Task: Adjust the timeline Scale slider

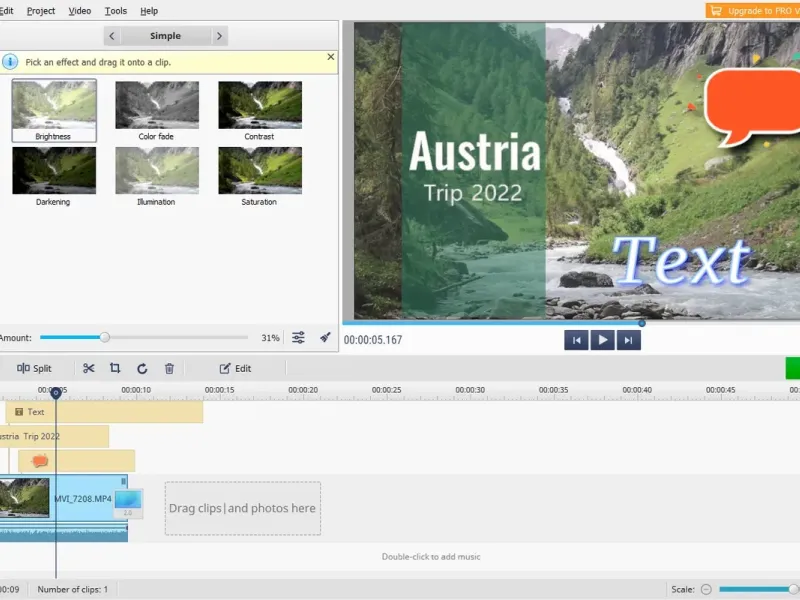Action: [x=759, y=589]
